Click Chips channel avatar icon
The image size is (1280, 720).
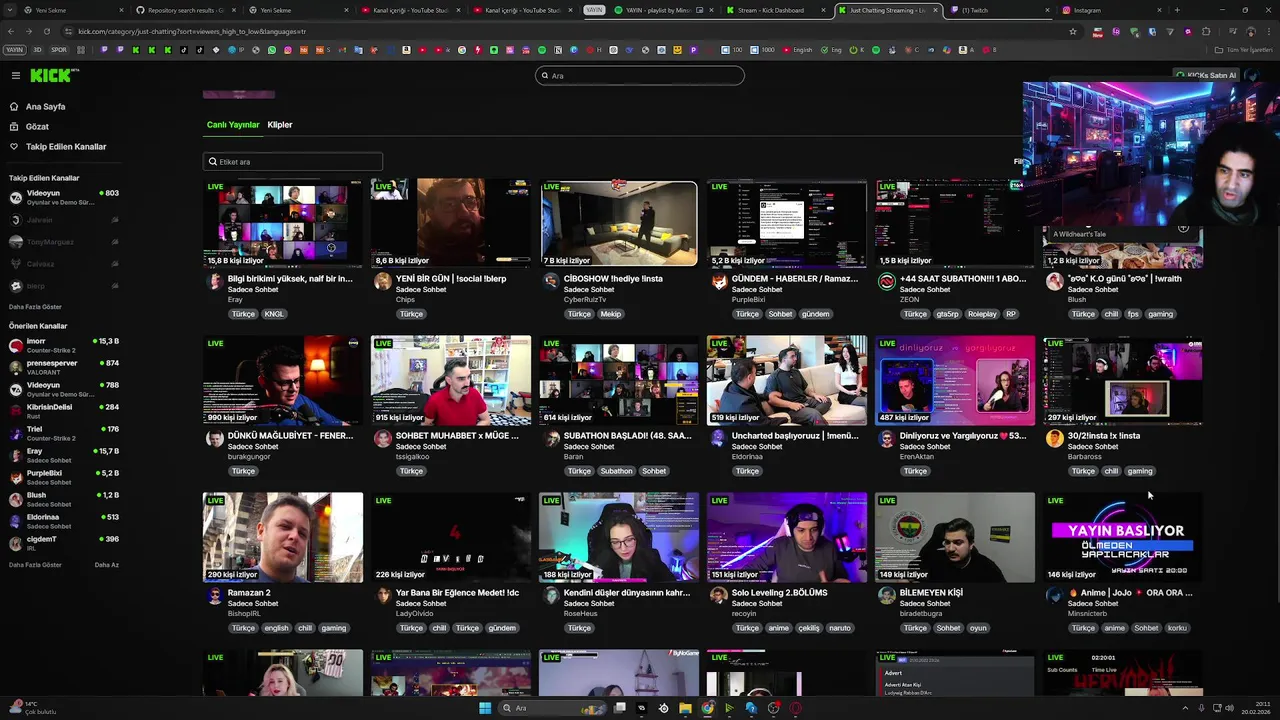click(x=382, y=282)
